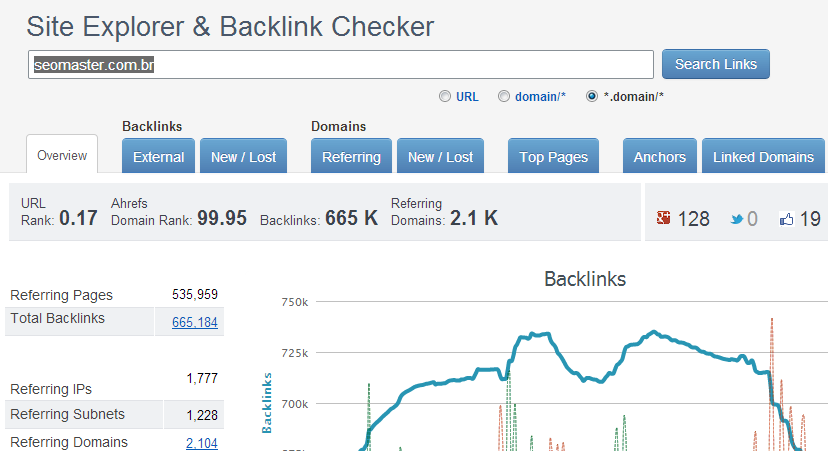Open the External backlinks tab

[x=158, y=156]
